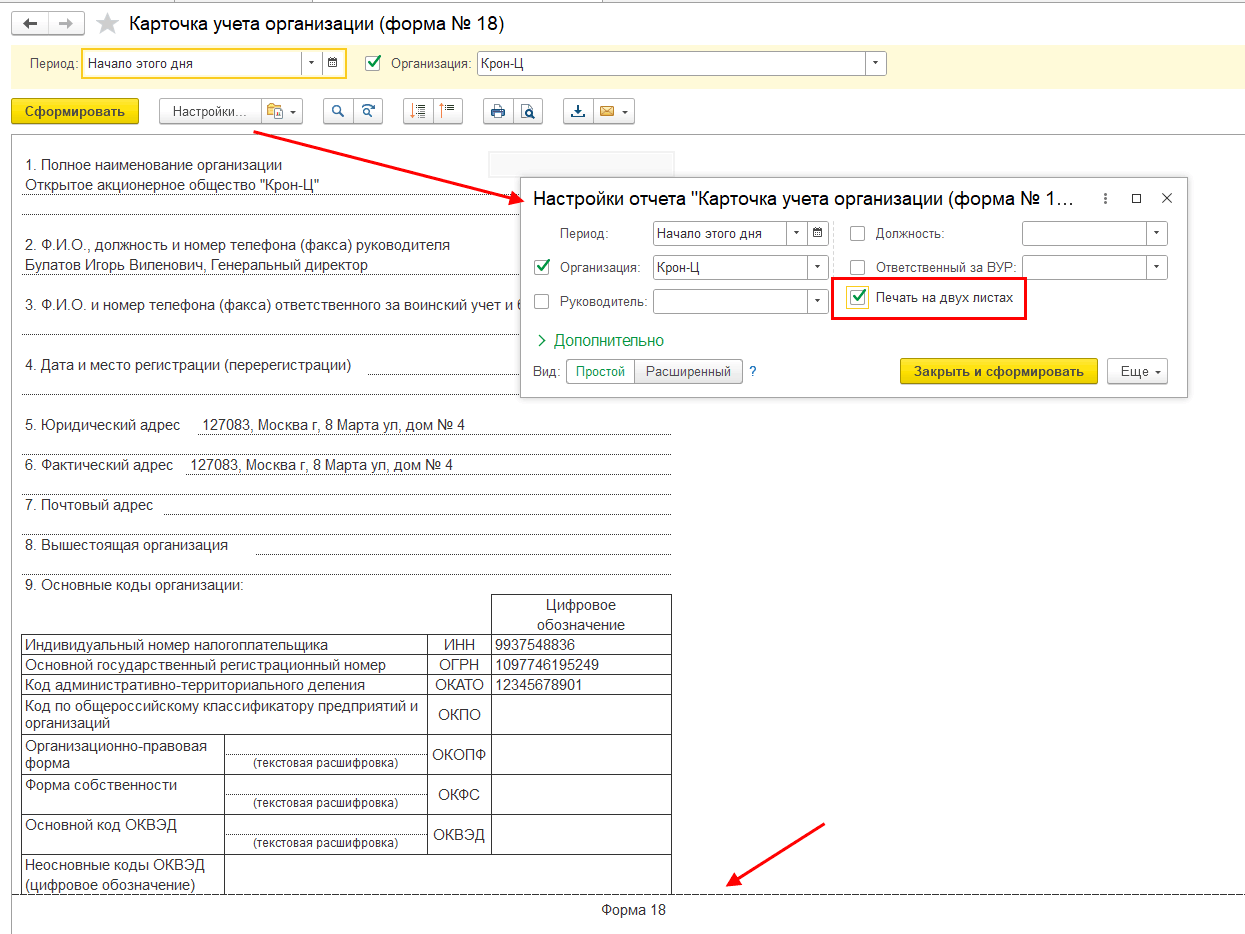Click Булатов Игорь Виленович line

pyautogui.click(x=196, y=265)
